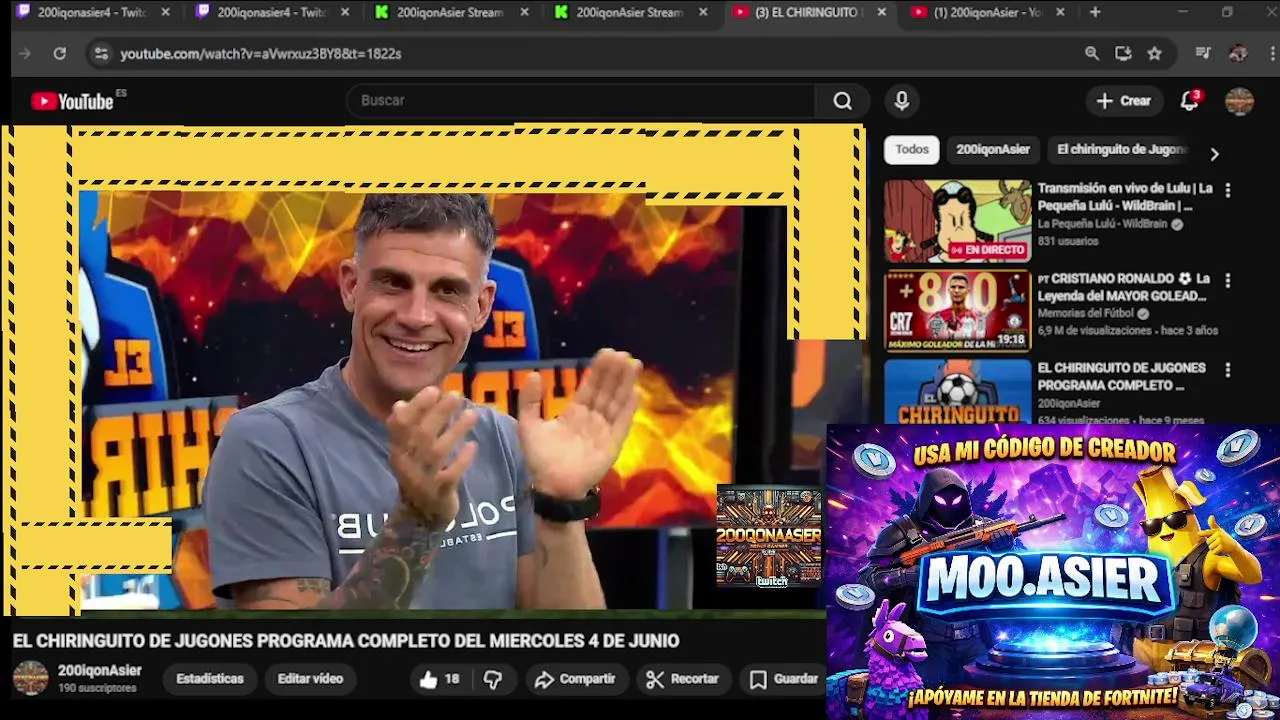Image resolution: width=1280 pixels, height=720 pixels.
Task: Click the Transmisión en vivo de Lulu title
Action: click(x=1125, y=197)
